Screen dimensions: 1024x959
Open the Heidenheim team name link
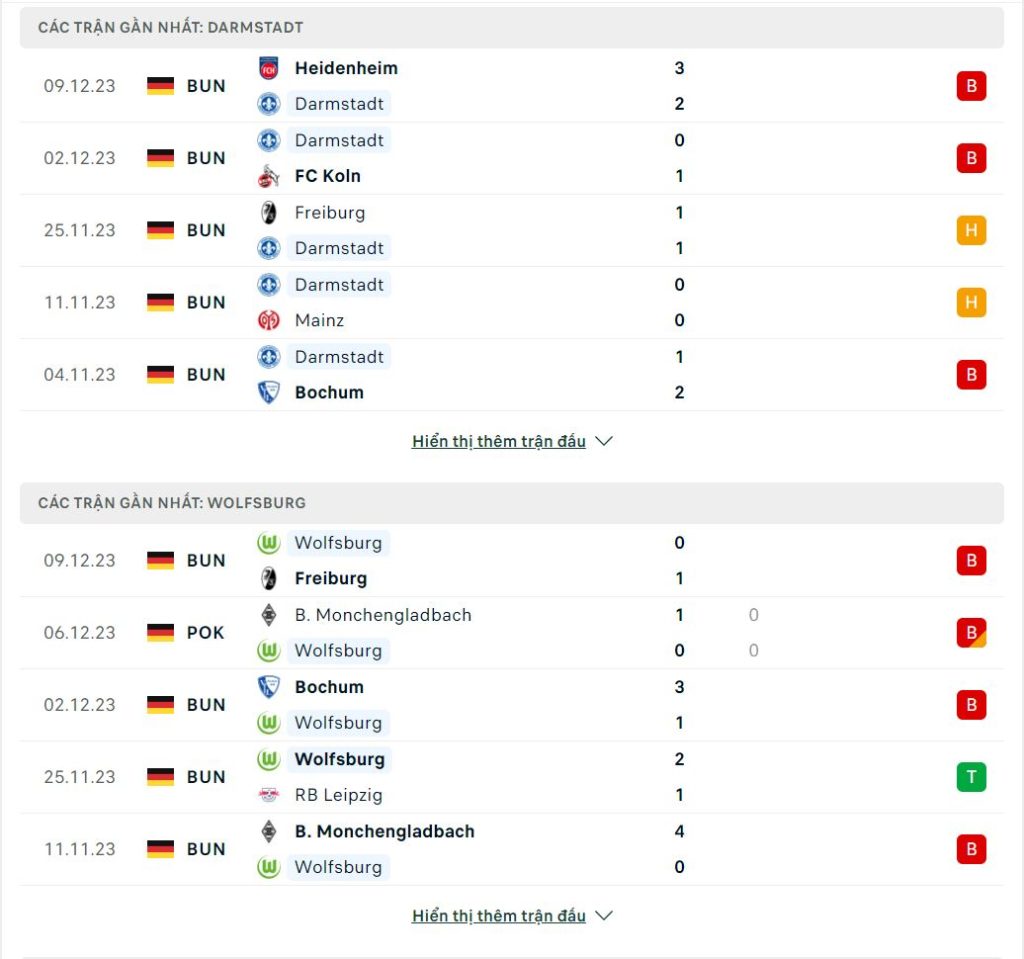click(x=346, y=68)
